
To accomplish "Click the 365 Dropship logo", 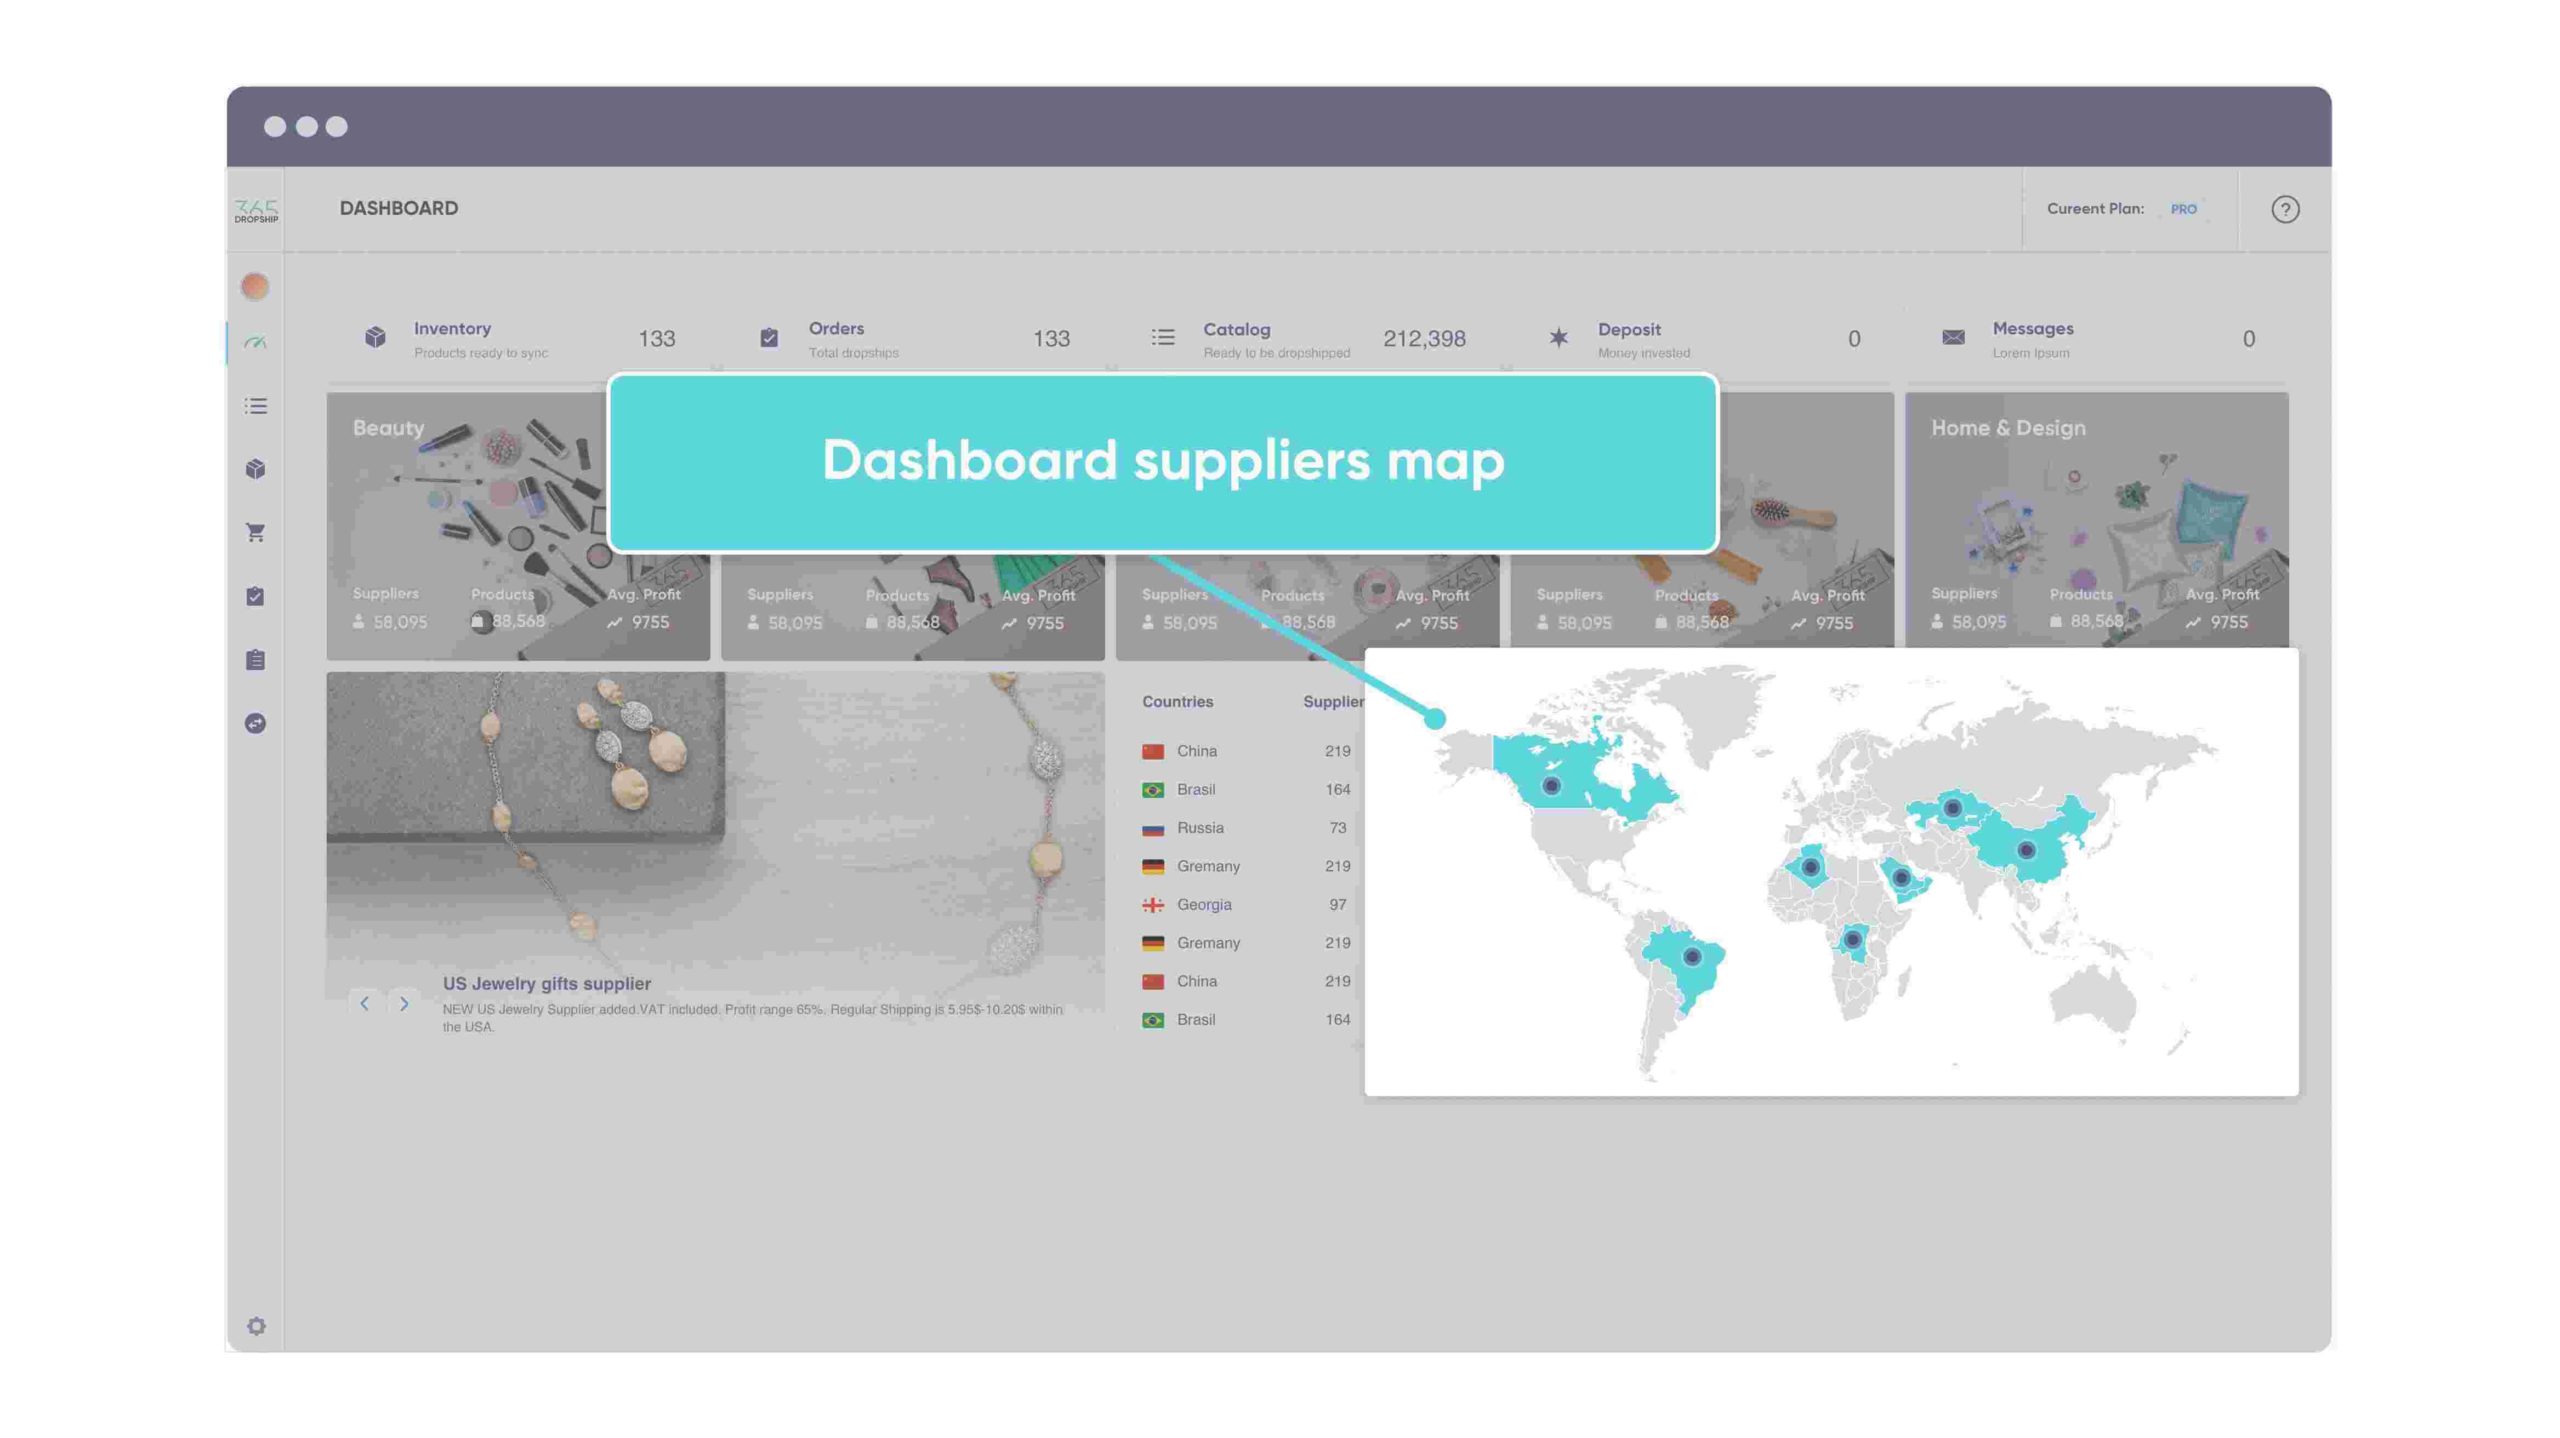I will coord(256,210).
